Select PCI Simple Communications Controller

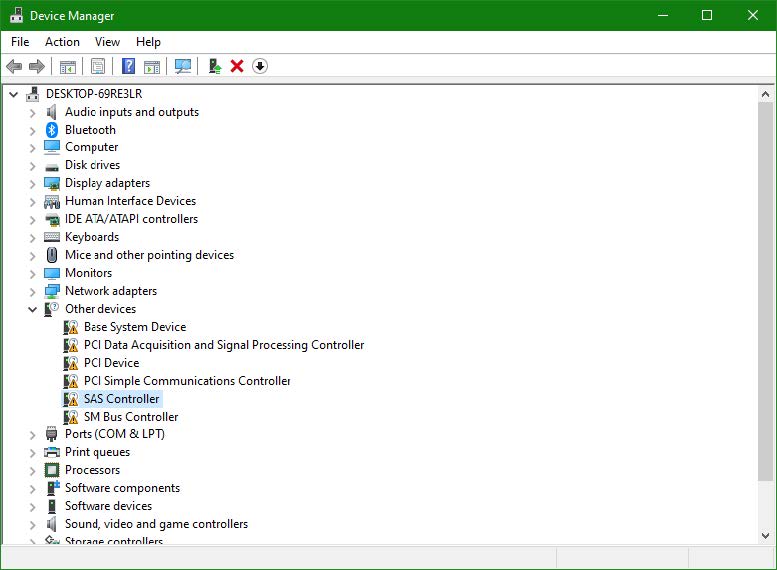(187, 381)
